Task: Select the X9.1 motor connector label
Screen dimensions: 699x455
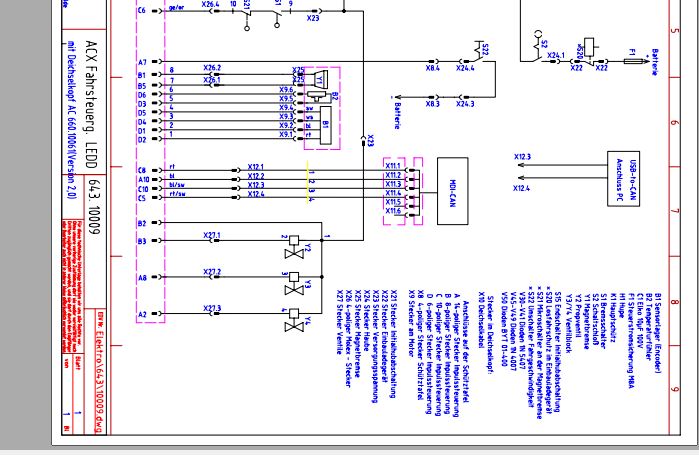Action: pyautogui.click(x=286, y=134)
